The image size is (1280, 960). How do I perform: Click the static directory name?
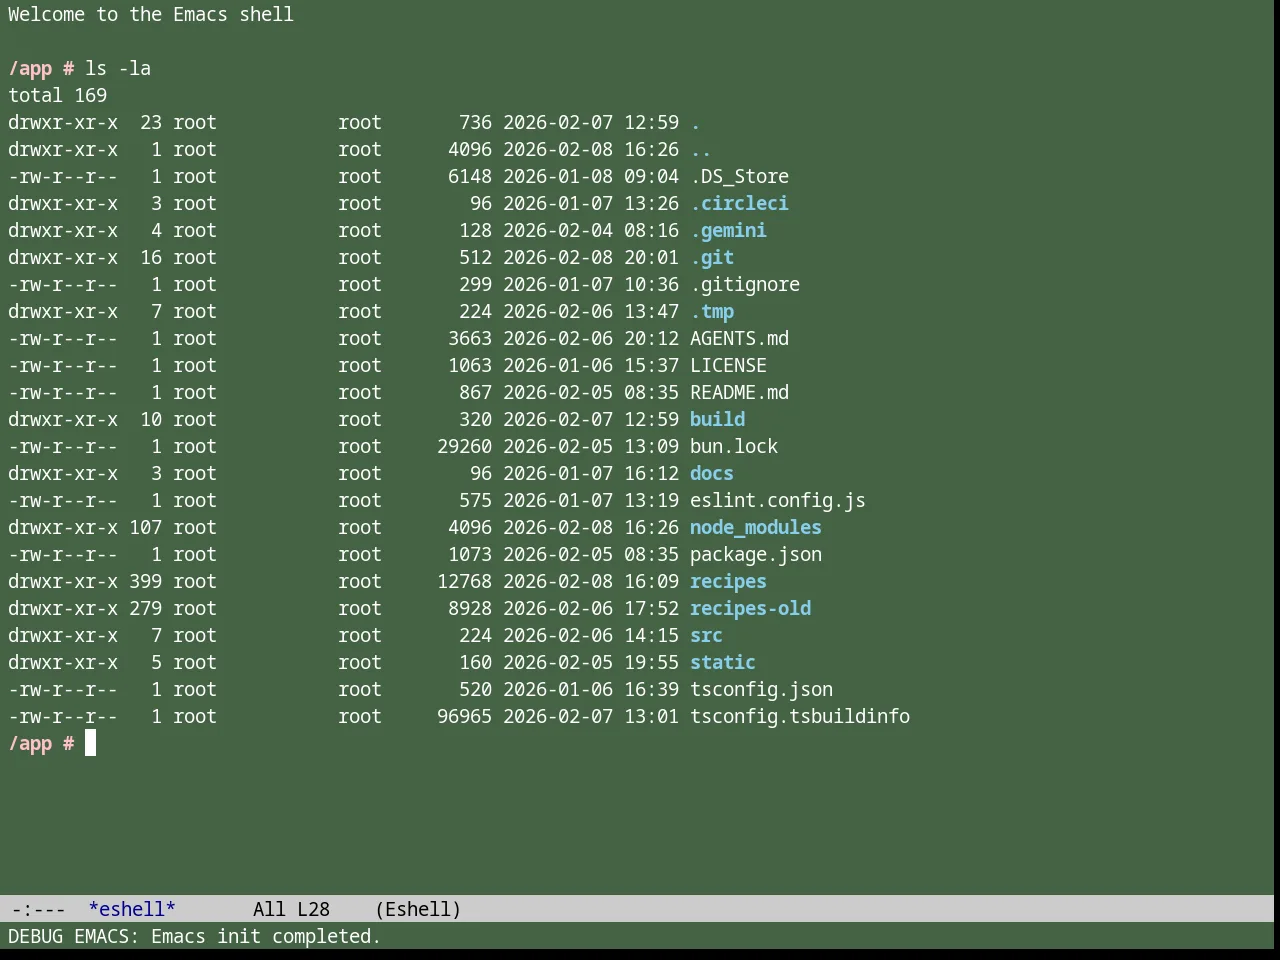[x=723, y=662]
